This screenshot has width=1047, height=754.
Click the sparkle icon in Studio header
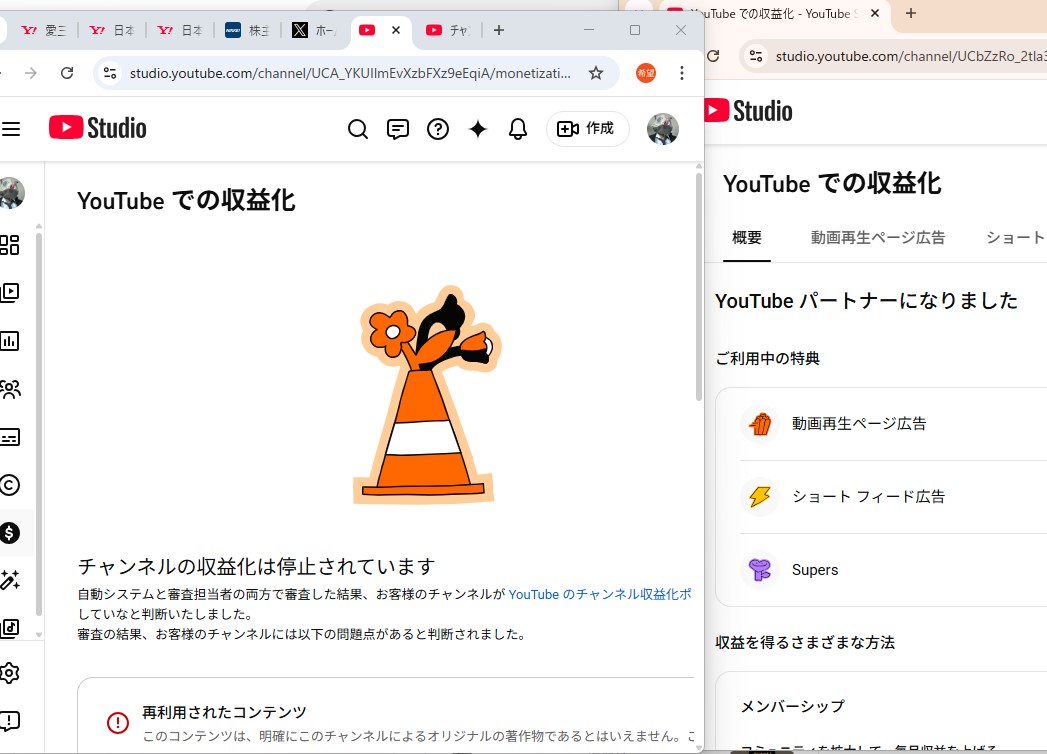pyautogui.click(x=478, y=129)
